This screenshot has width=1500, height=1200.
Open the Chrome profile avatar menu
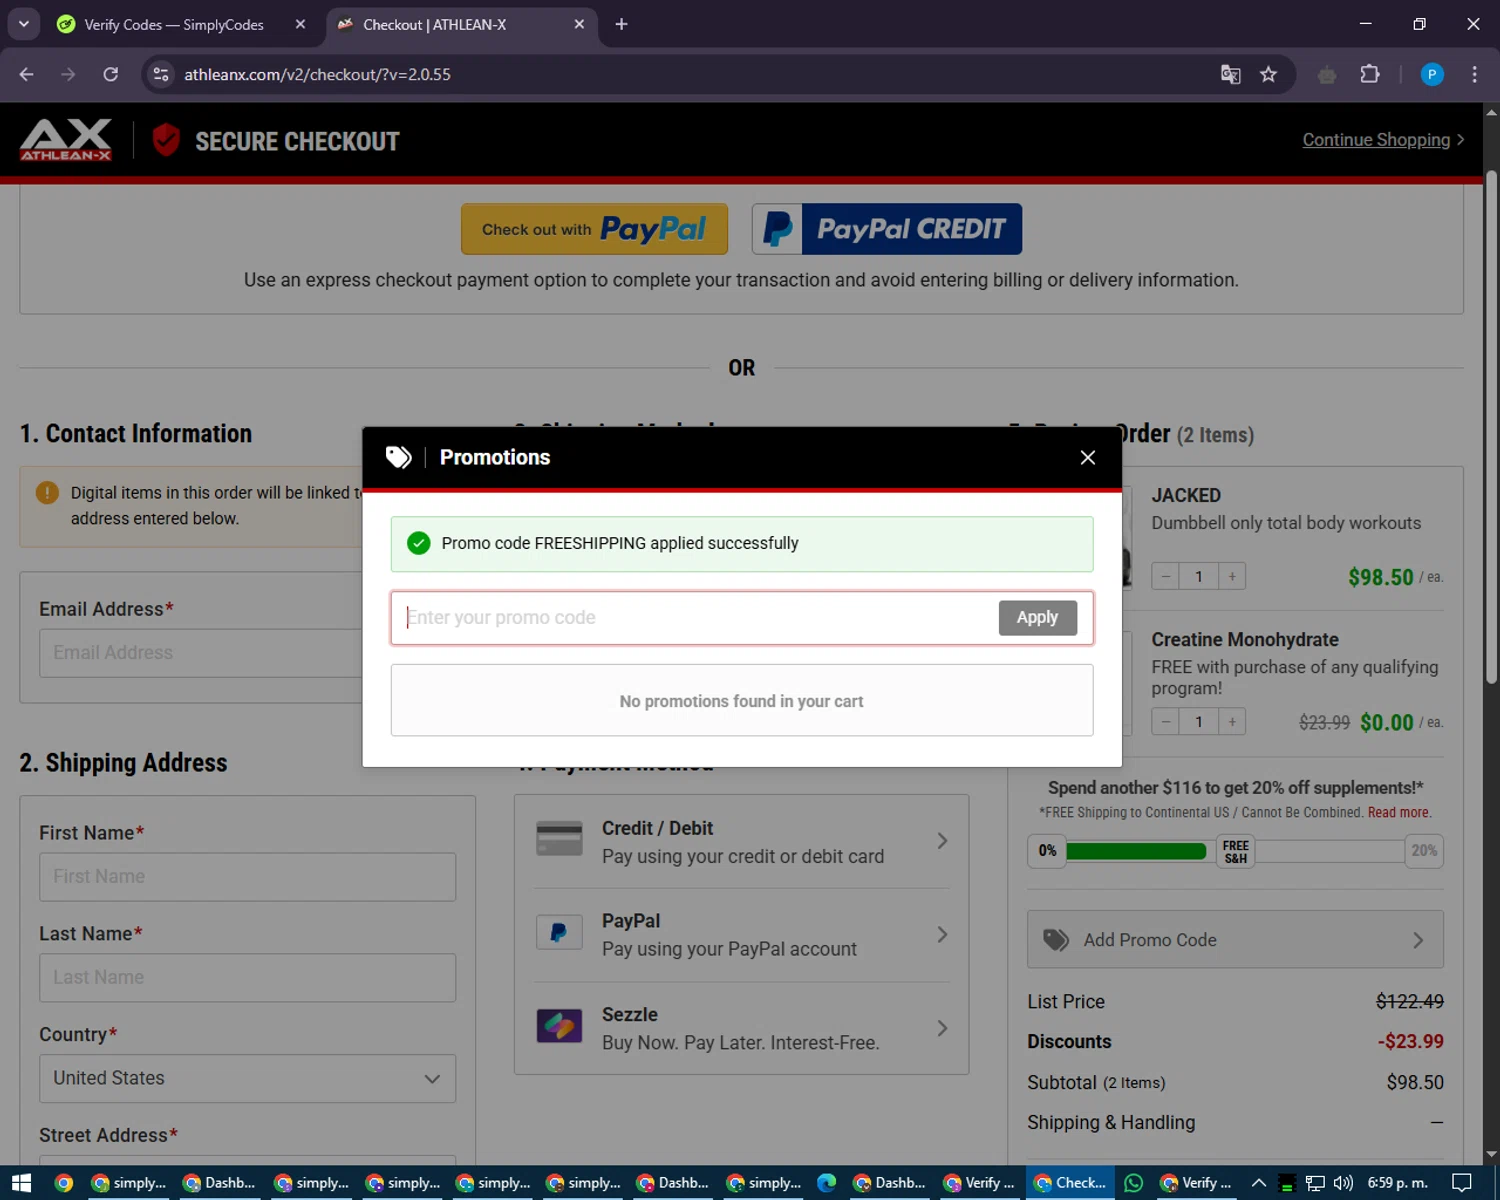[x=1432, y=74]
